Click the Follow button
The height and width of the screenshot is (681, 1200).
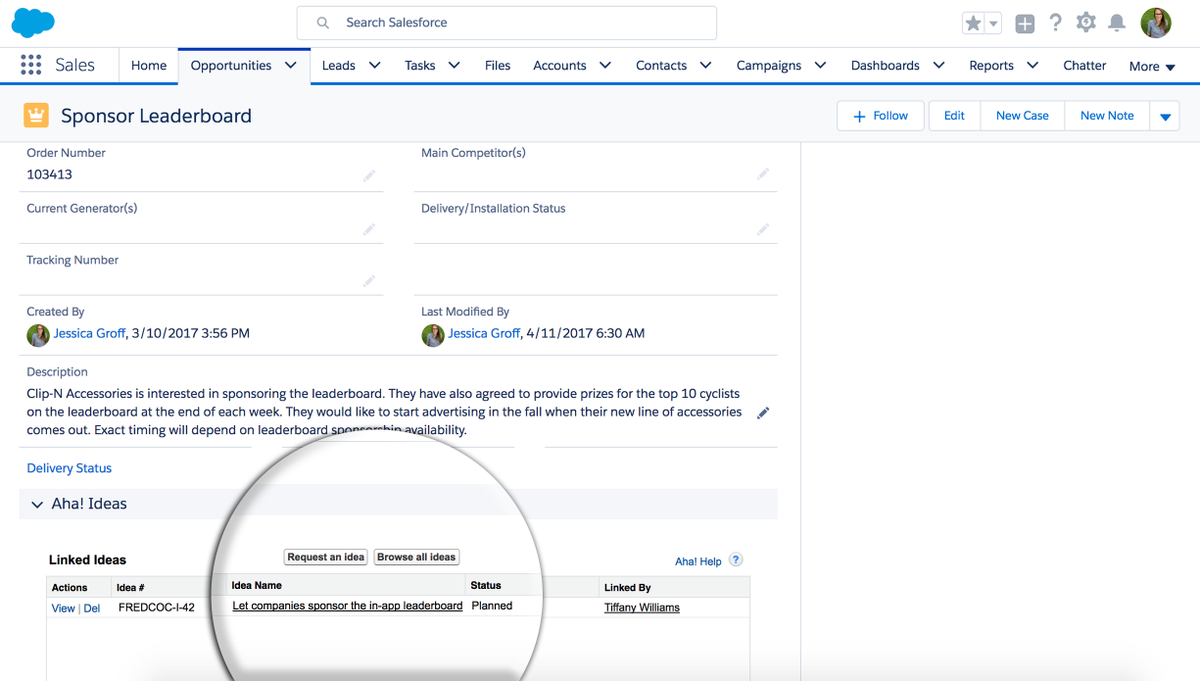pyautogui.click(x=880, y=116)
